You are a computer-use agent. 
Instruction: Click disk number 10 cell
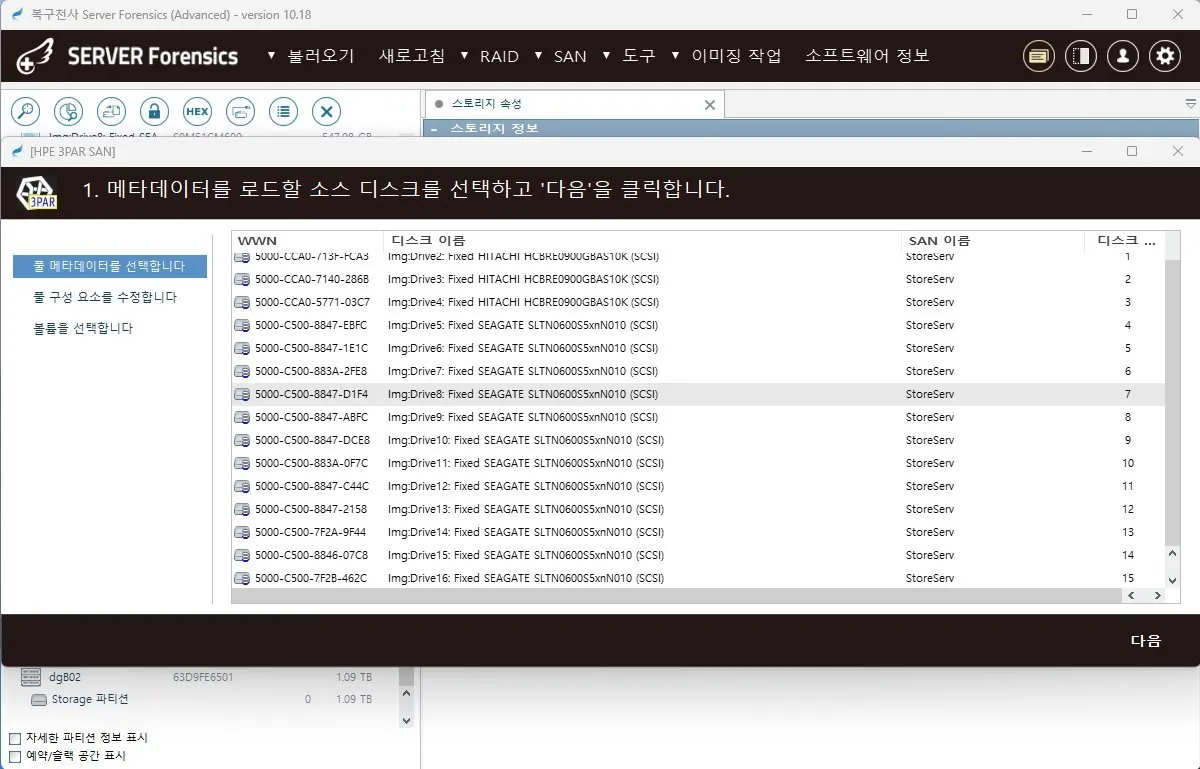click(1128, 463)
